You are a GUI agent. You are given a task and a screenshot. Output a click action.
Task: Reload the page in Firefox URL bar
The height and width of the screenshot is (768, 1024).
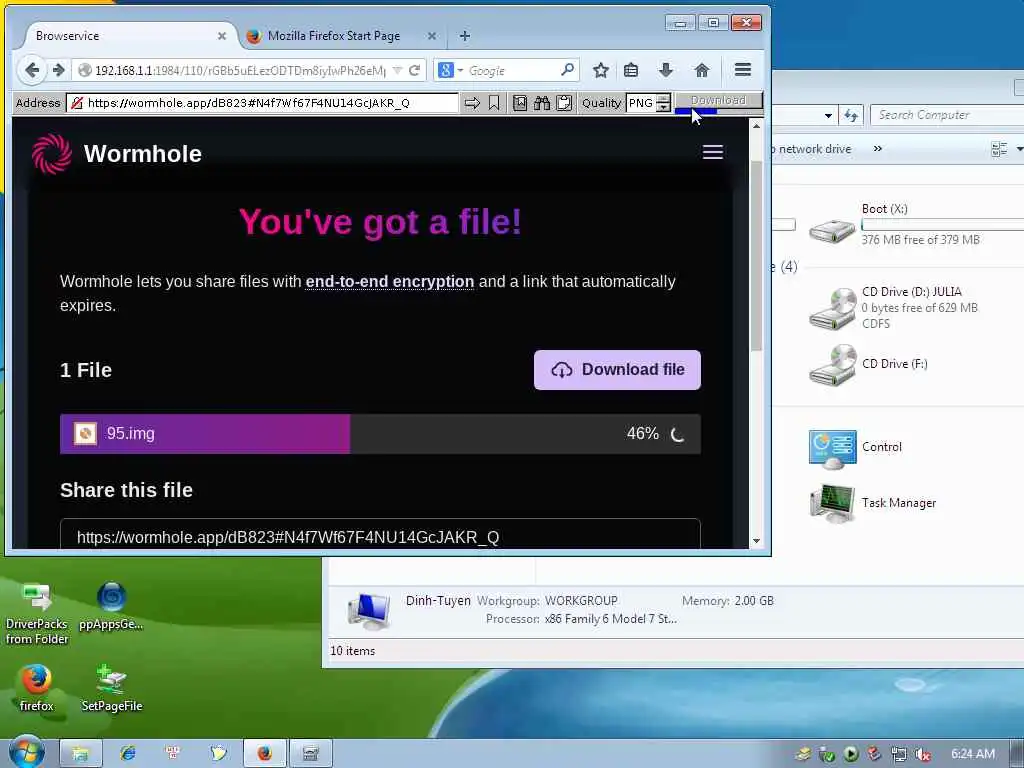(414, 70)
